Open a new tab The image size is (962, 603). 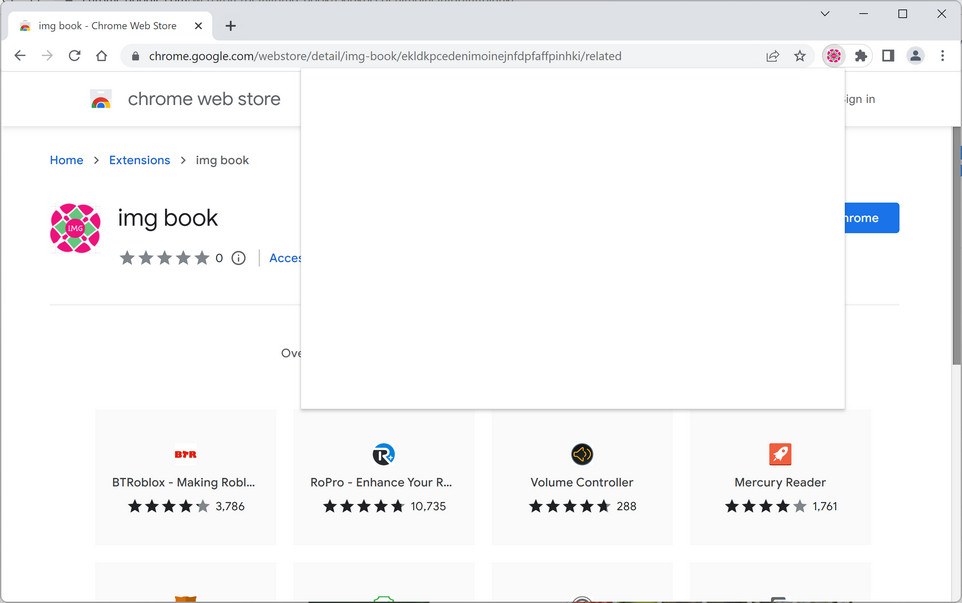coord(230,26)
